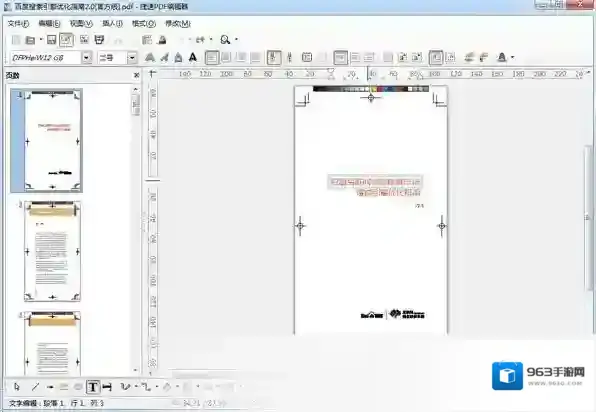Open the 格式(O) menu

tap(144, 24)
